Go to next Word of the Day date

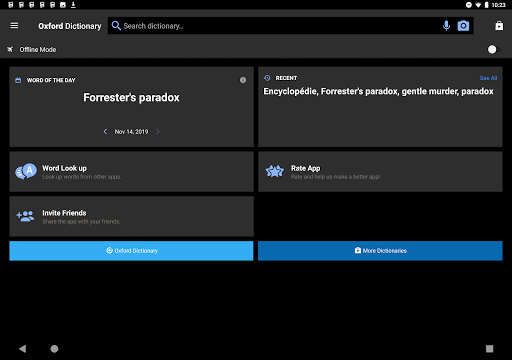tap(158, 132)
